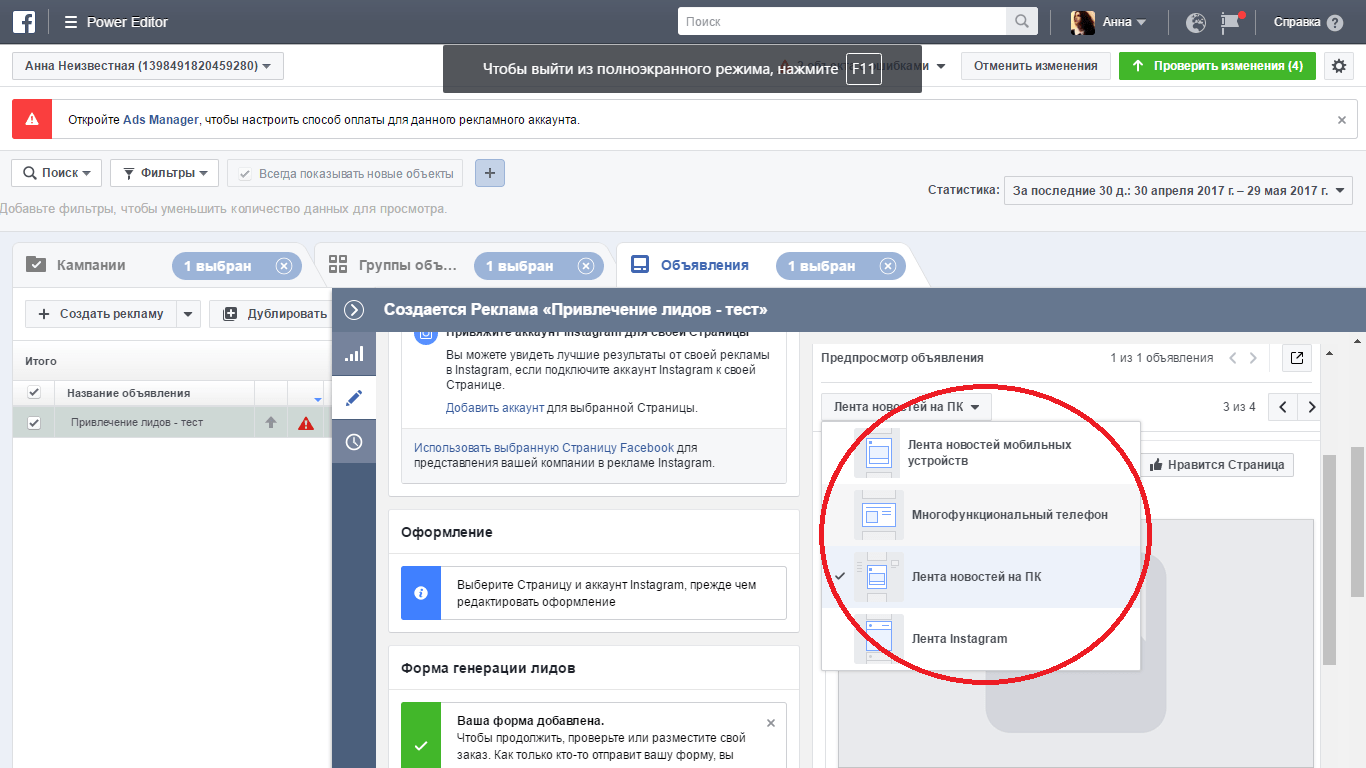Click the Нравится Страница button
The height and width of the screenshot is (768, 1366).
pyautogui.click(x=1217, y=465)
